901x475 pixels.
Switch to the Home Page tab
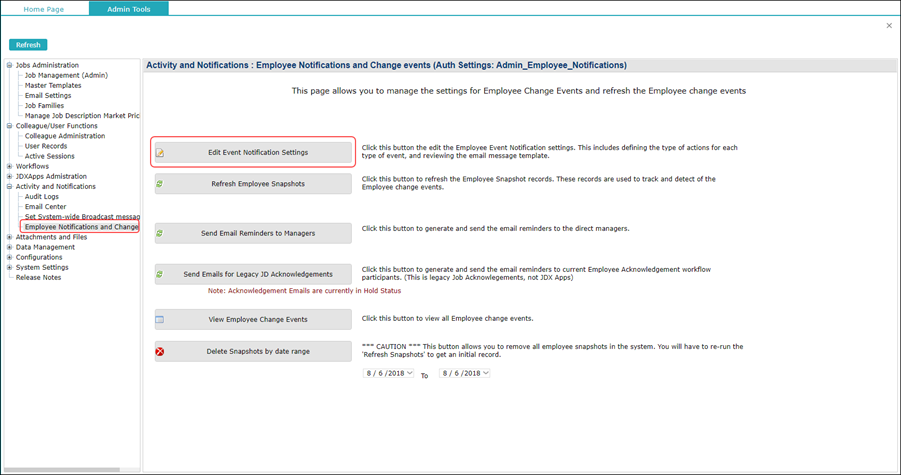(44, 9)
